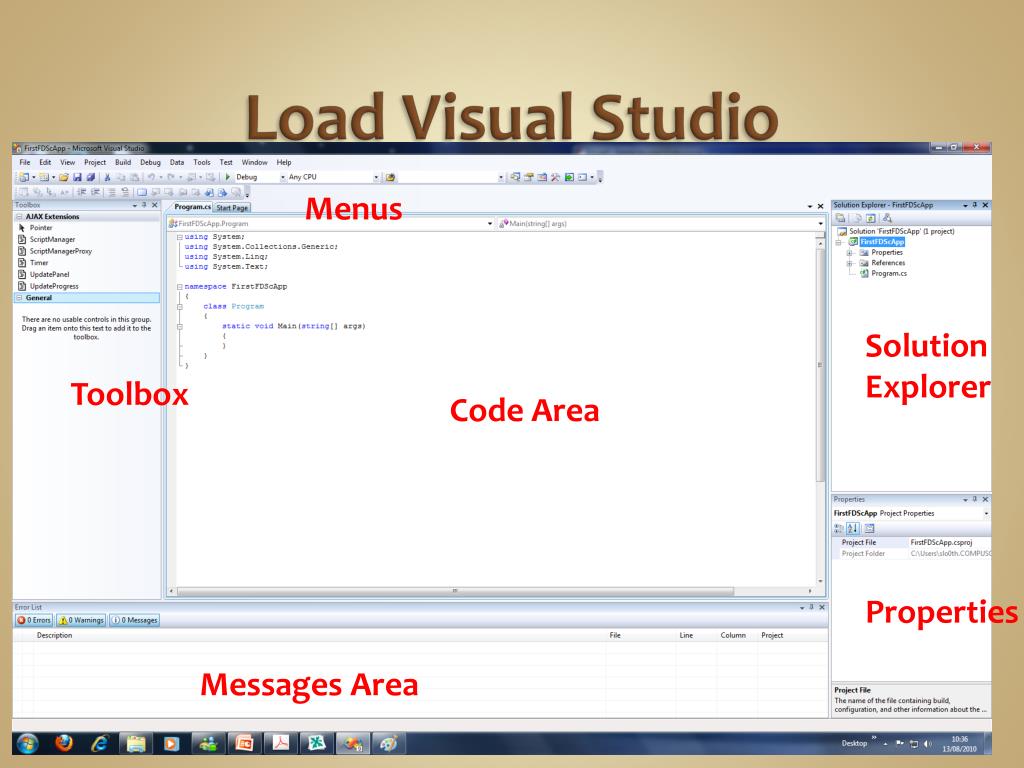
Task: Open the Toolbox wrench-and-hammer icon
Action: (555, 177)
